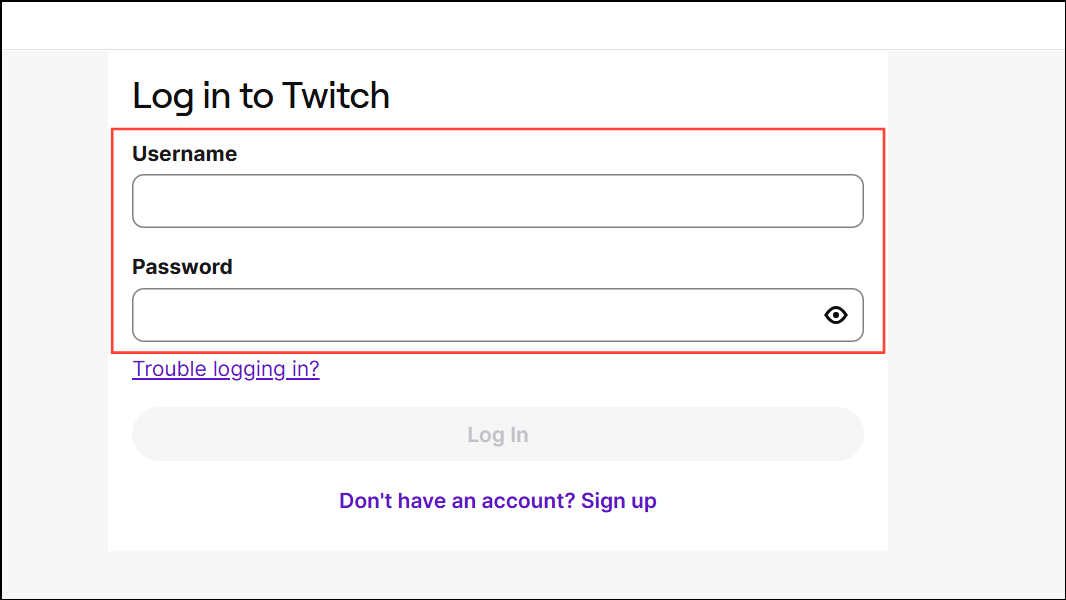Click gray area below the login card

(533, 574)
